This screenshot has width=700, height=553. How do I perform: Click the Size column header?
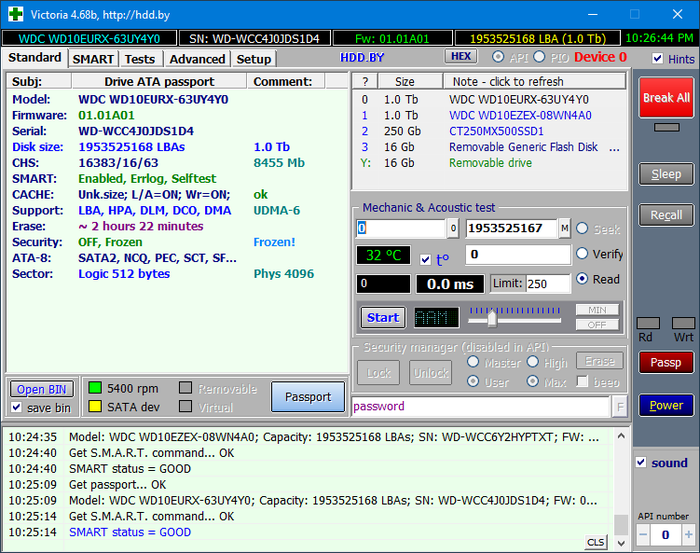tap(411, 82)
